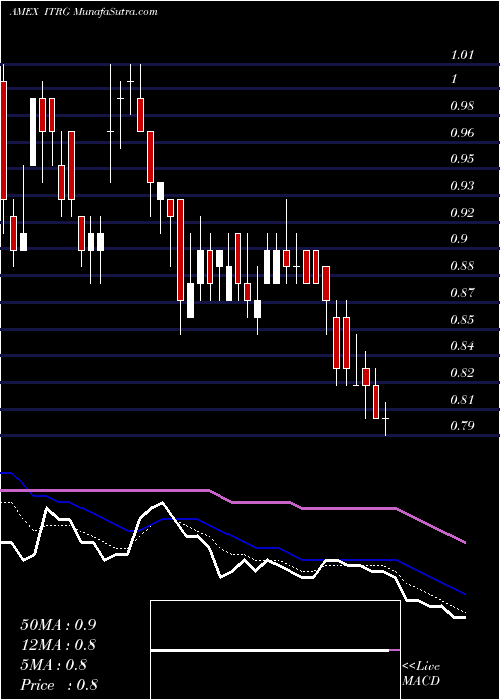This screenshot has height=700, width=500.
Task: Click the '50MA : 0.9' reading
Action: [58, 625]
